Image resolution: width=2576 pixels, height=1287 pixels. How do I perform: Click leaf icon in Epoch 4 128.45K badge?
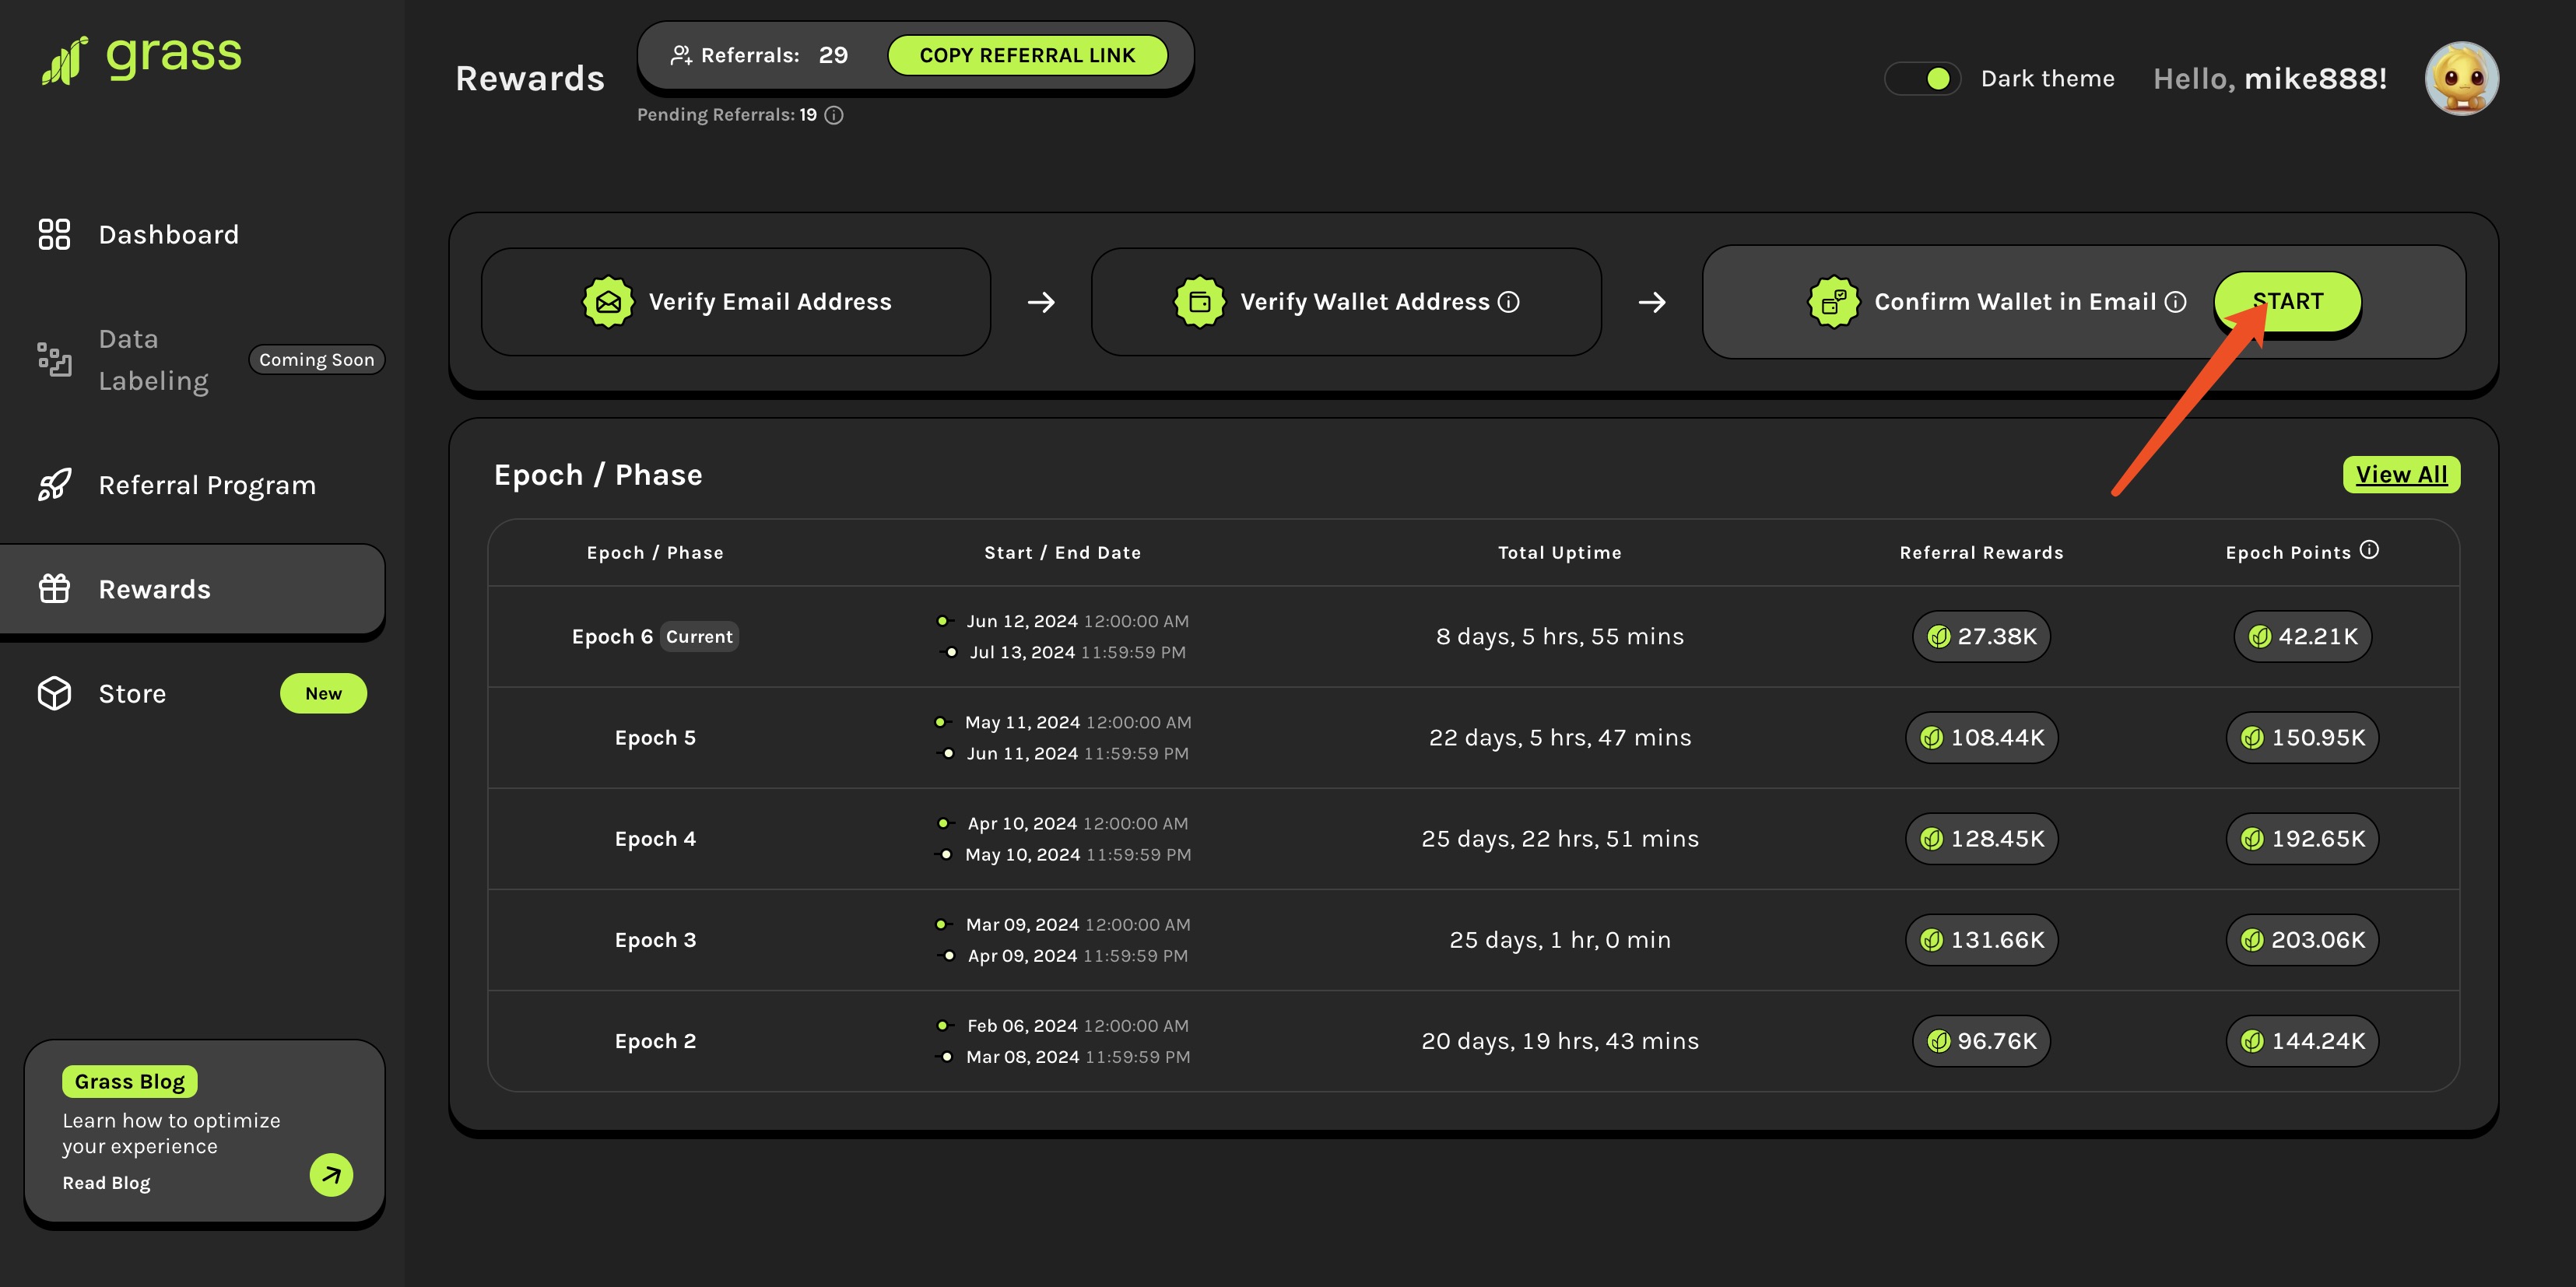1931,839
